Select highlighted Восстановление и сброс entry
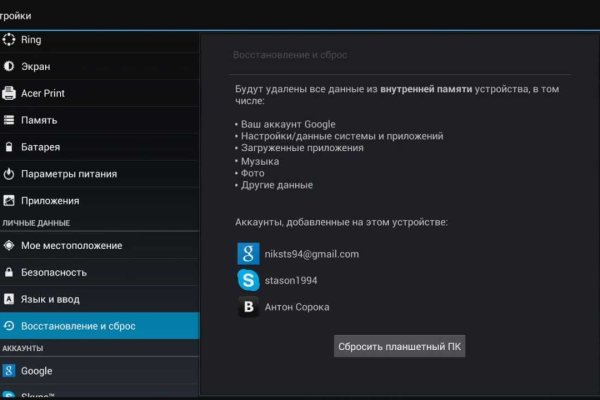The image size is (600, 400). pyautogui.click(x=78, y=326)
